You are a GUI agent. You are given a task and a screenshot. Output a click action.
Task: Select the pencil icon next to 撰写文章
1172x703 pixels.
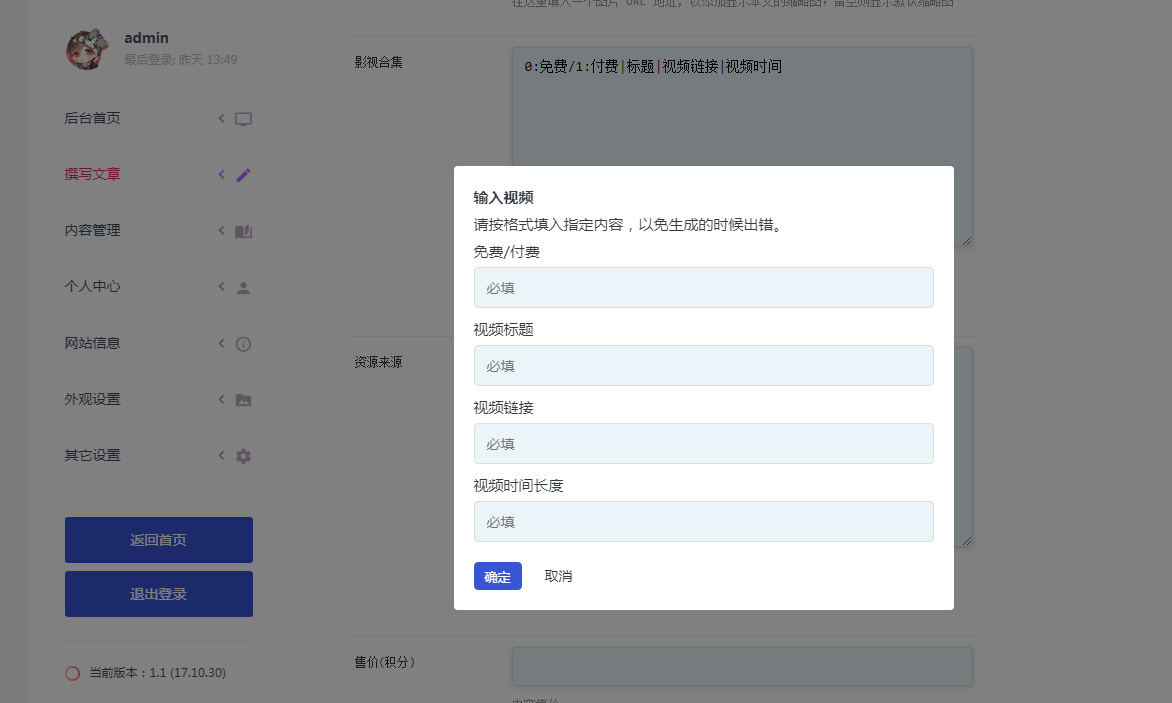tap(242, 174)
